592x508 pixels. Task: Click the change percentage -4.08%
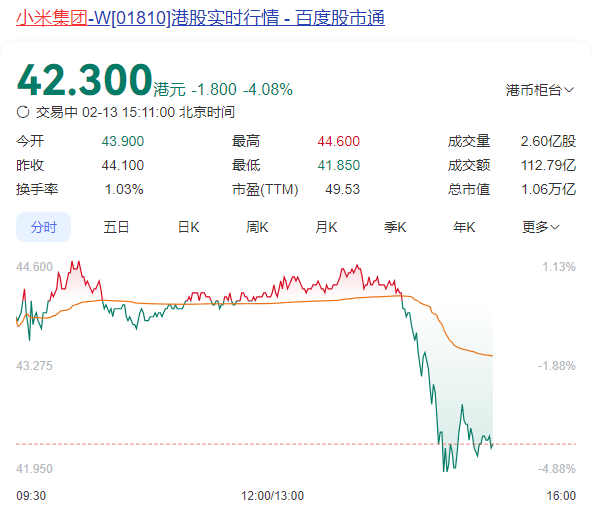268,90
